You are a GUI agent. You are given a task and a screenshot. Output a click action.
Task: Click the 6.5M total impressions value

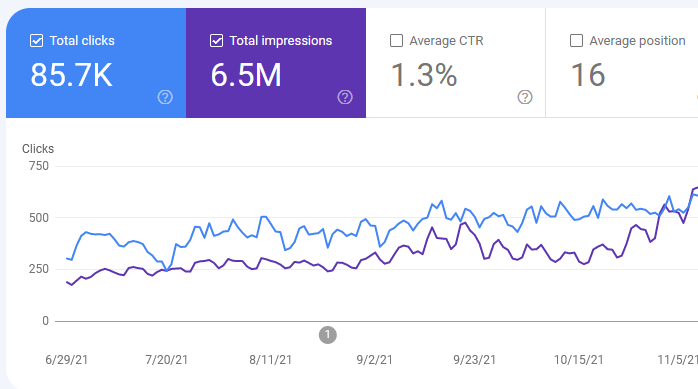point(246,75)
